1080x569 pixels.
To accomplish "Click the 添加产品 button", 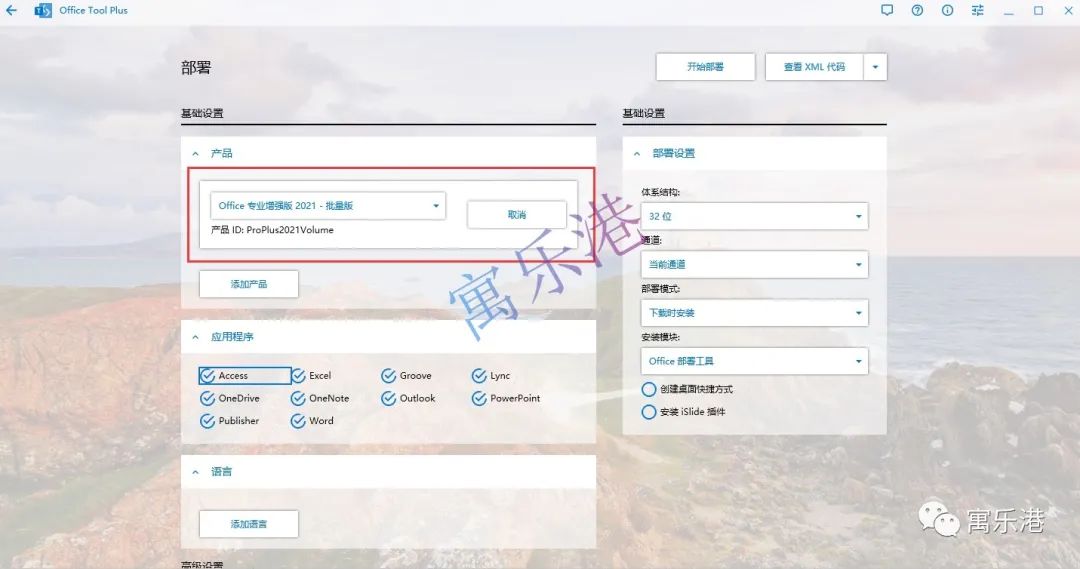I will [249, 284].
